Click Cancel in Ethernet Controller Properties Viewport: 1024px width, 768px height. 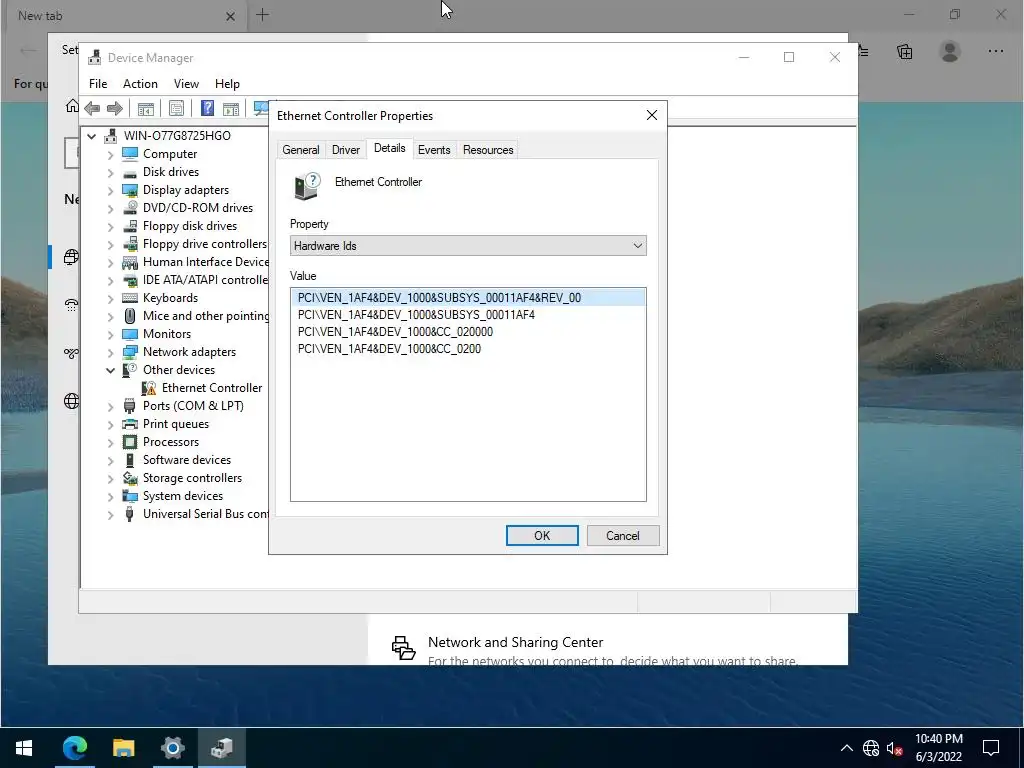[622, 536]
